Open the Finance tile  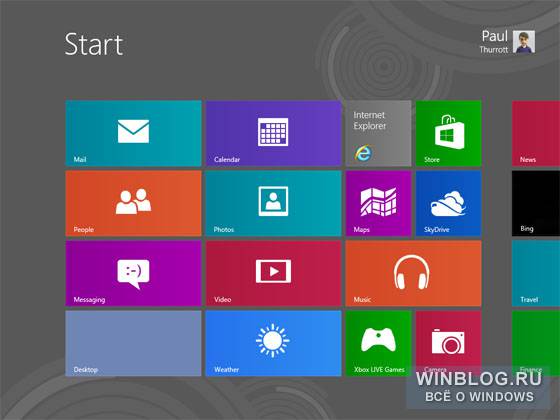point(536,343)
